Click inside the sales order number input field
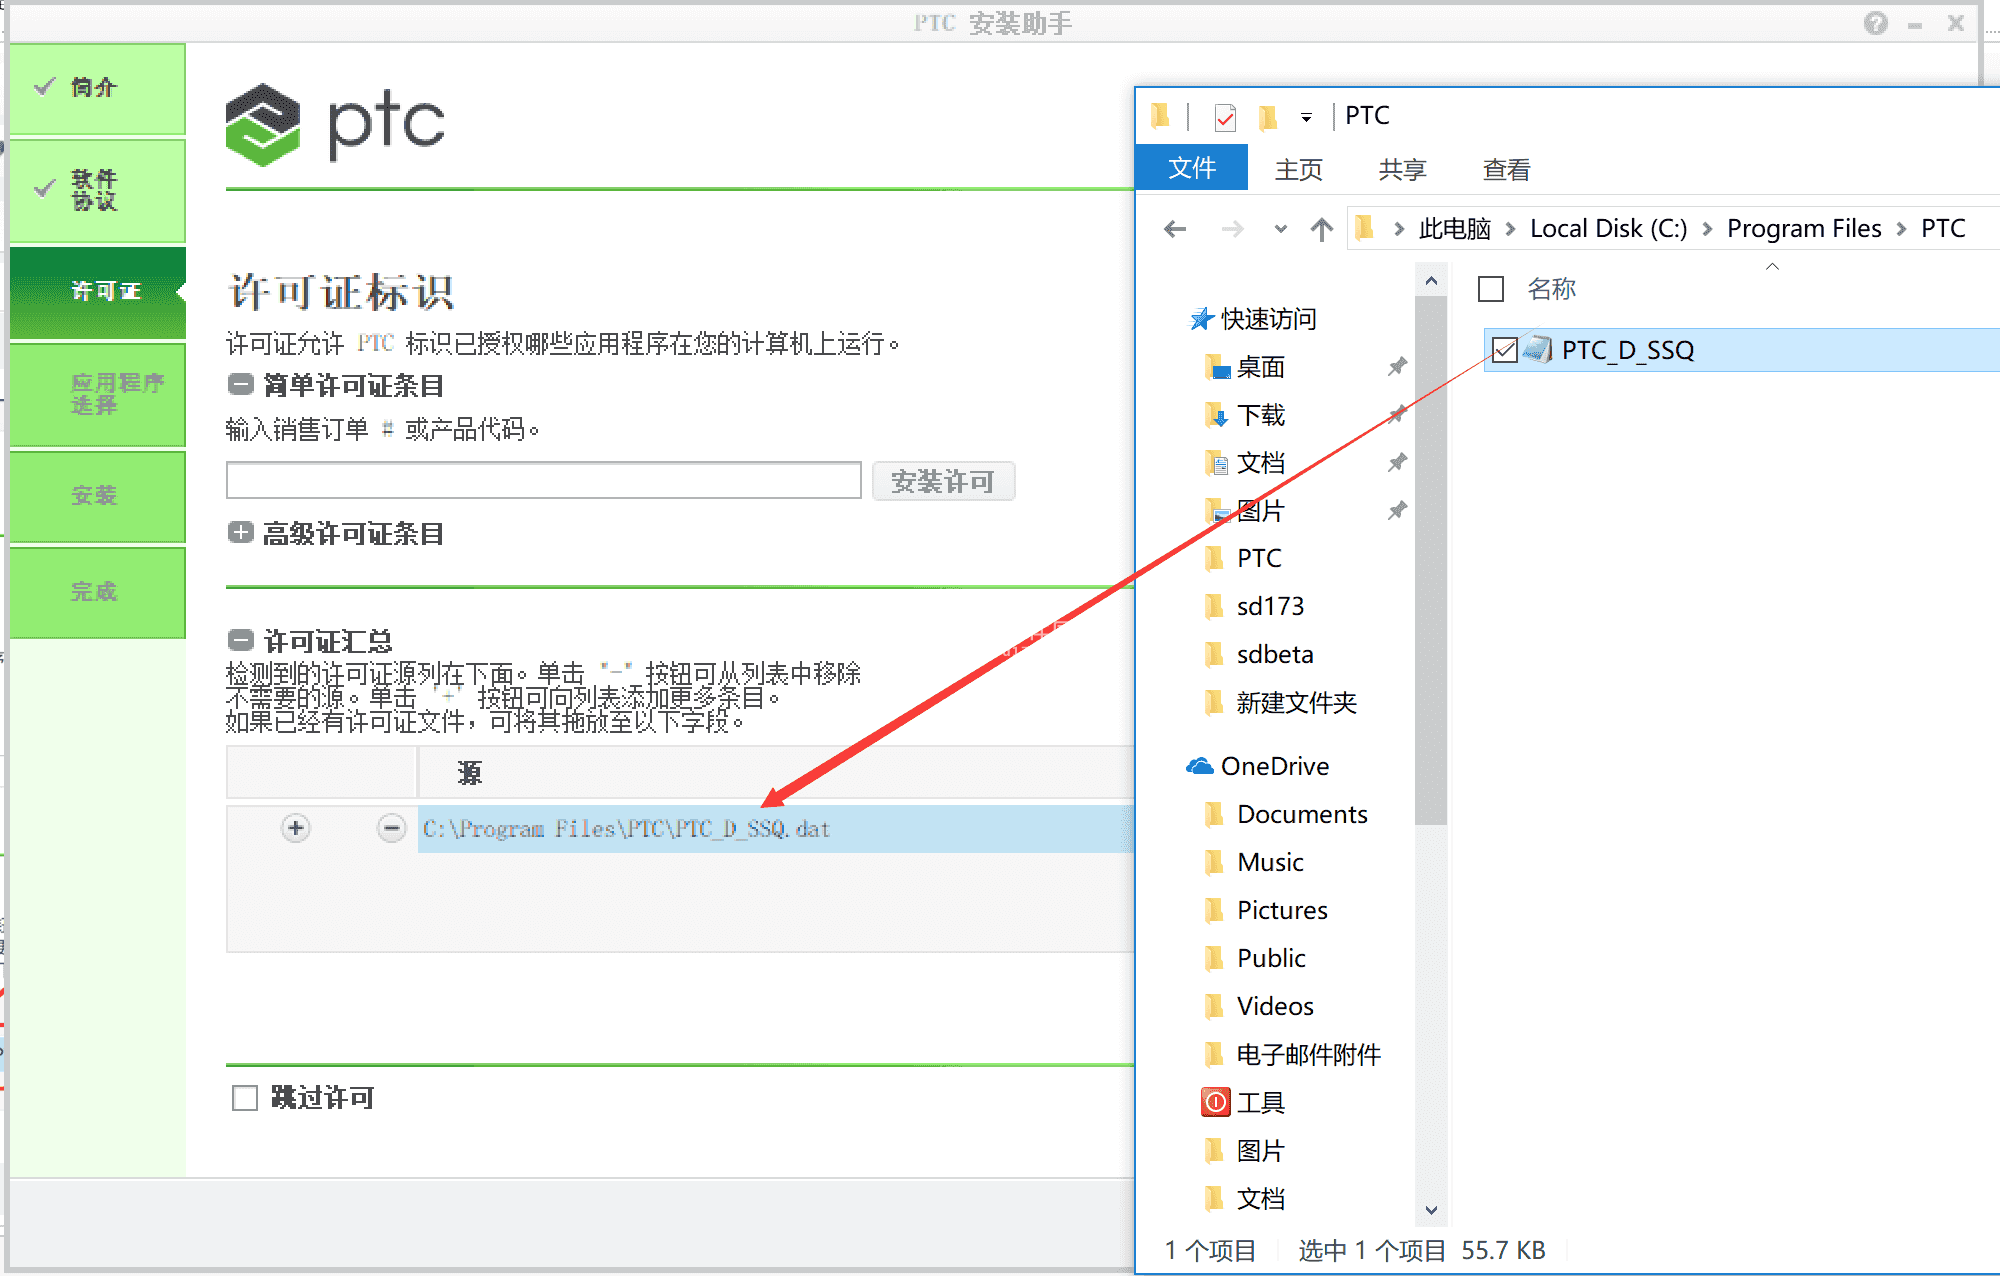This screenshot has height=1276, width=2000. click(543, 480)
